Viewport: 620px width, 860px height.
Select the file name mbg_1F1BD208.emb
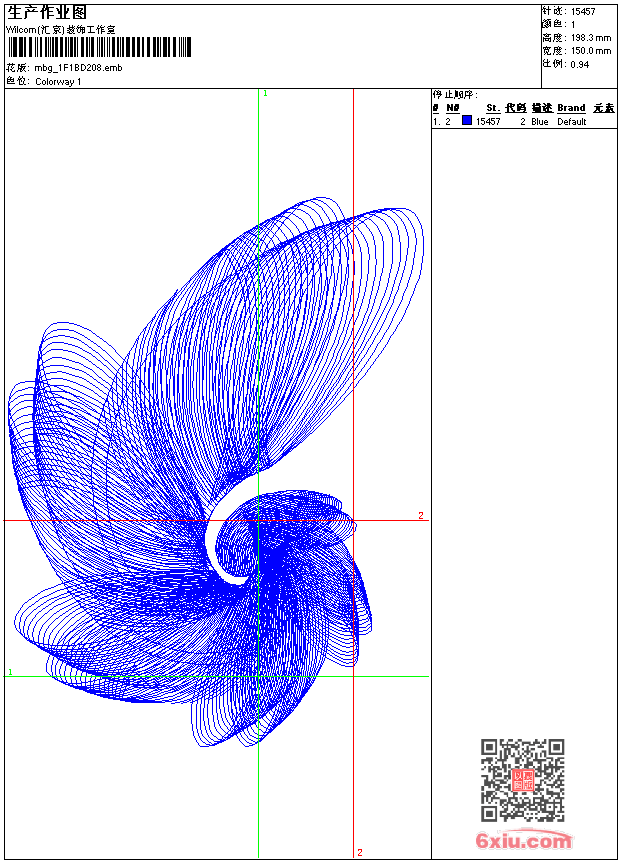tap(79, 68)
